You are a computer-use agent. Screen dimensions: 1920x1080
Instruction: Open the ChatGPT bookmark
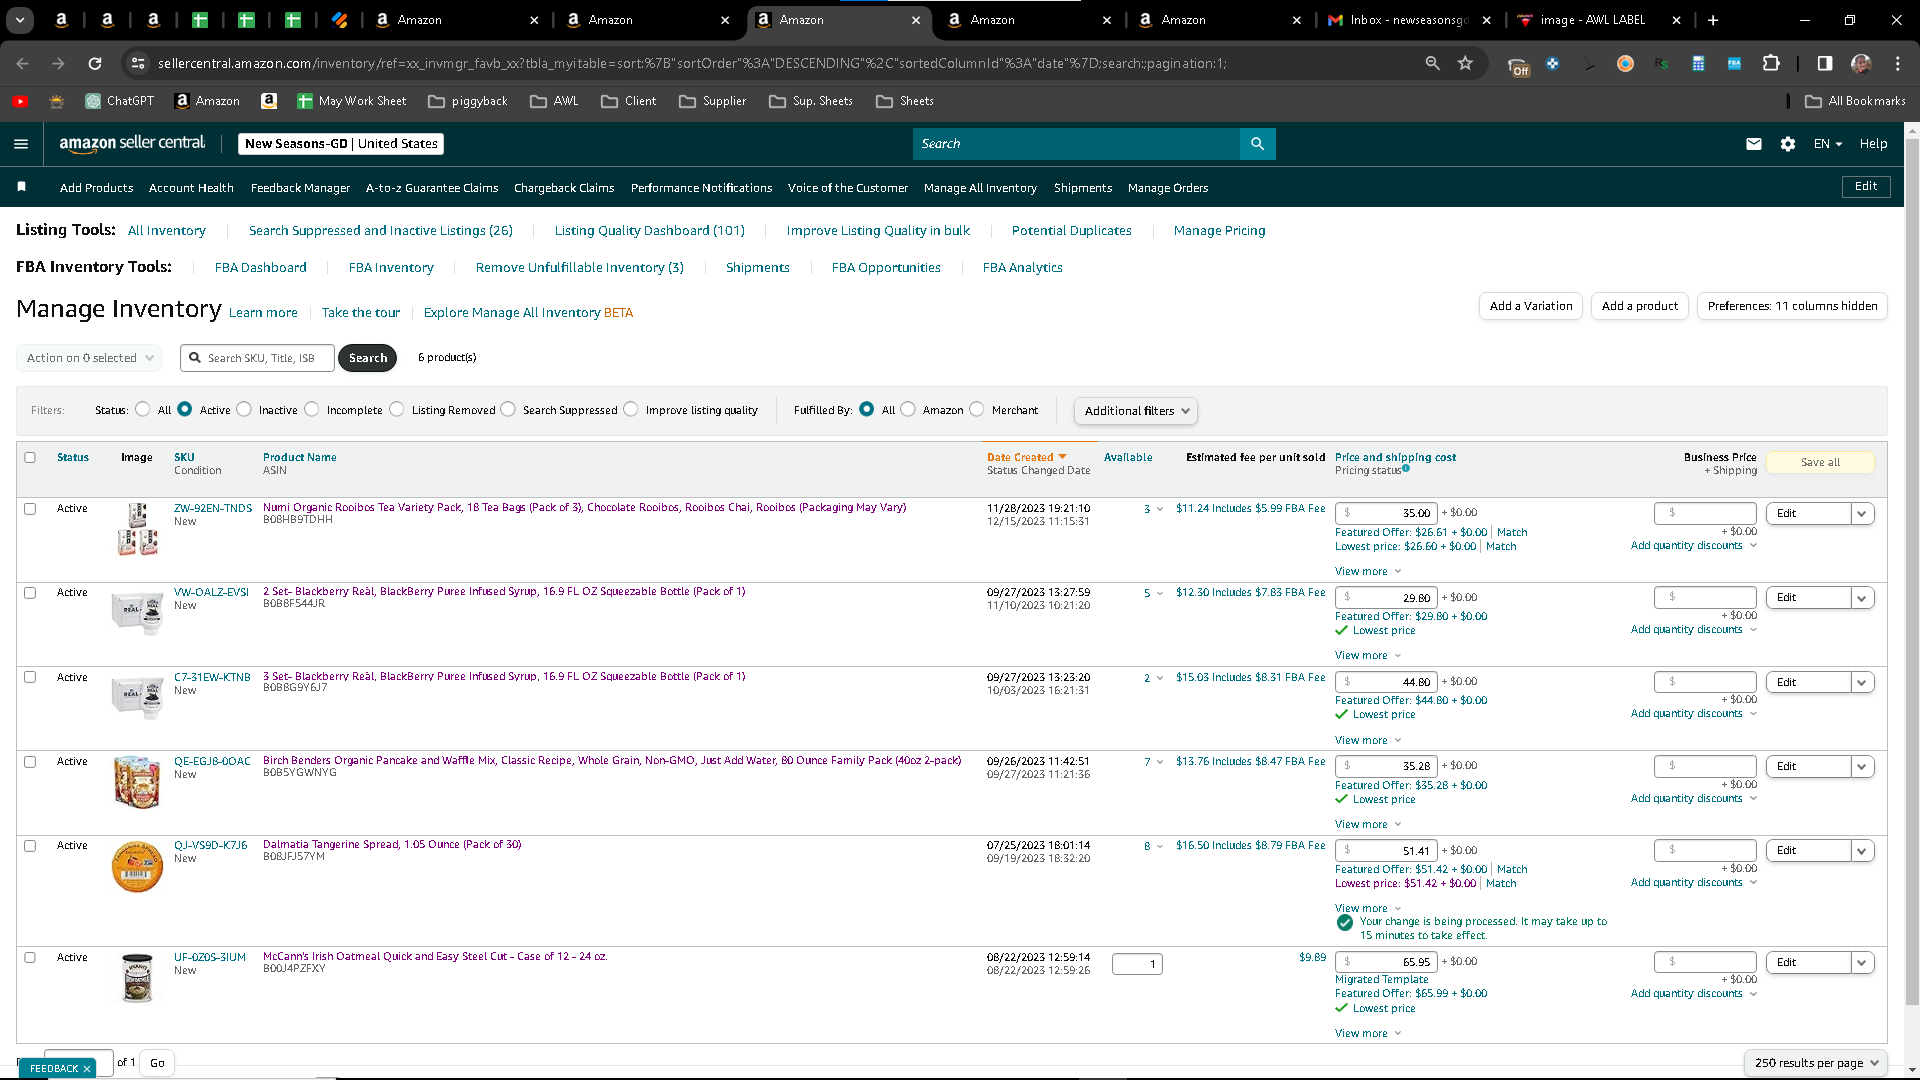click(x=120, y=101)
